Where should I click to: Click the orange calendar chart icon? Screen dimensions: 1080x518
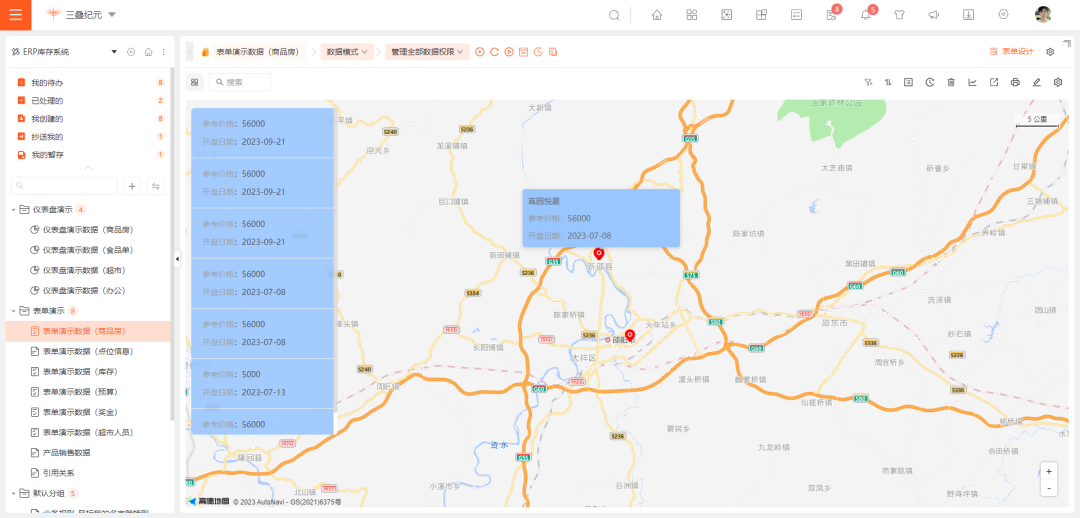[x=523, y=52]
